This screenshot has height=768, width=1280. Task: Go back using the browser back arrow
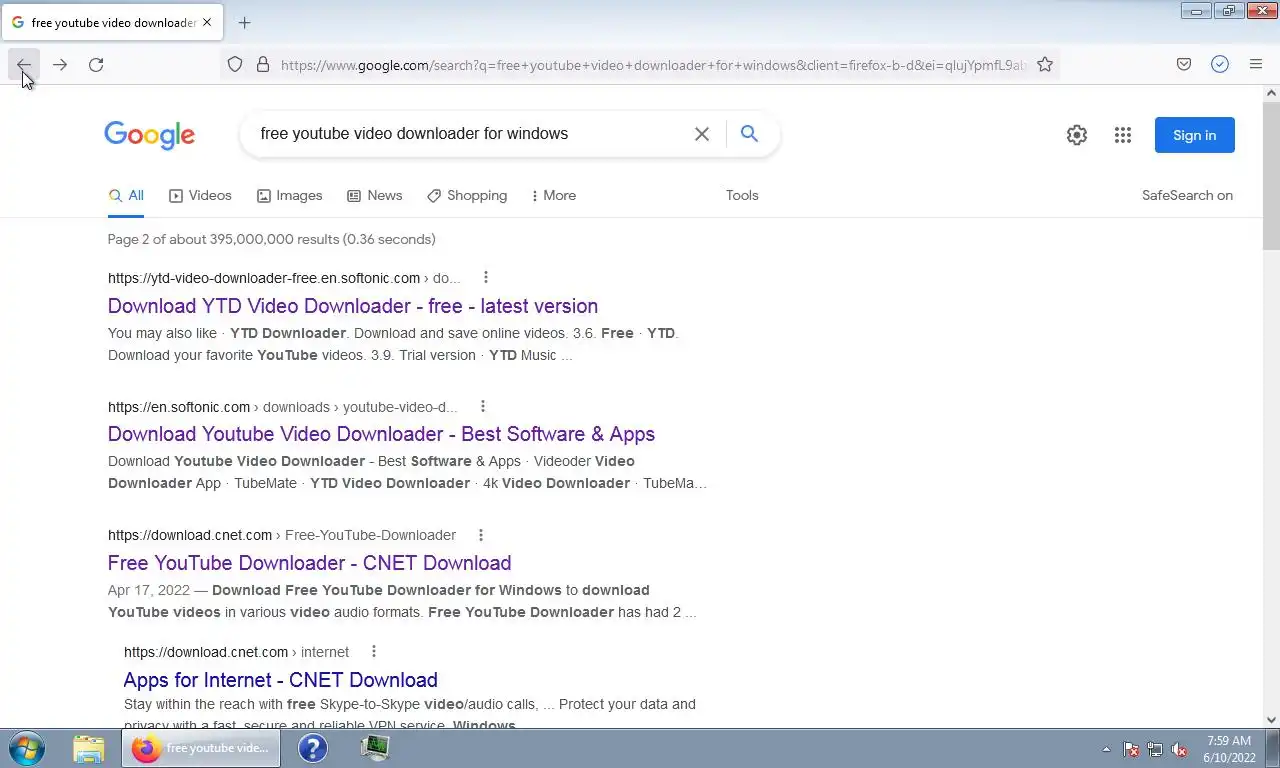[x=24, y=65]
